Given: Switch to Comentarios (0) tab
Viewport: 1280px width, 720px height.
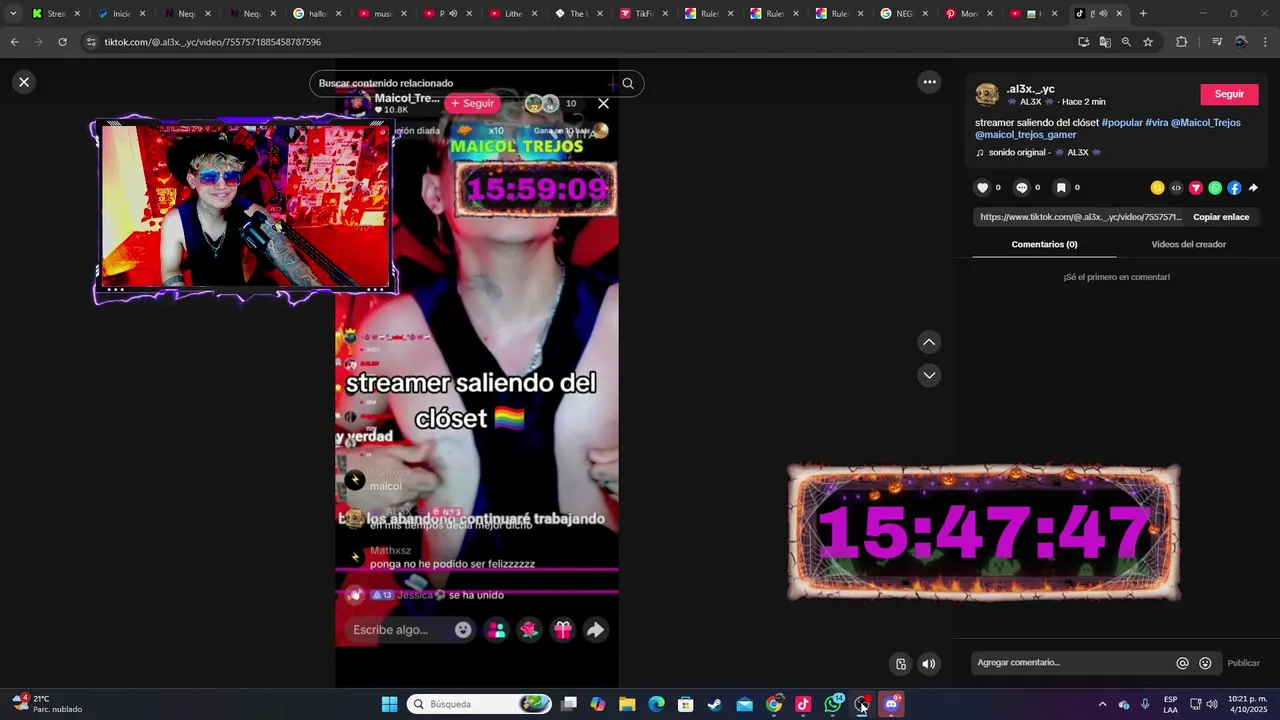Looking at the screenshot, I should coord(1044,244).
